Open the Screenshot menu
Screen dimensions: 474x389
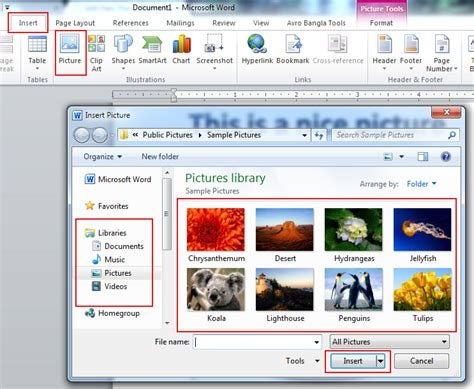click(x=214, y=52)
